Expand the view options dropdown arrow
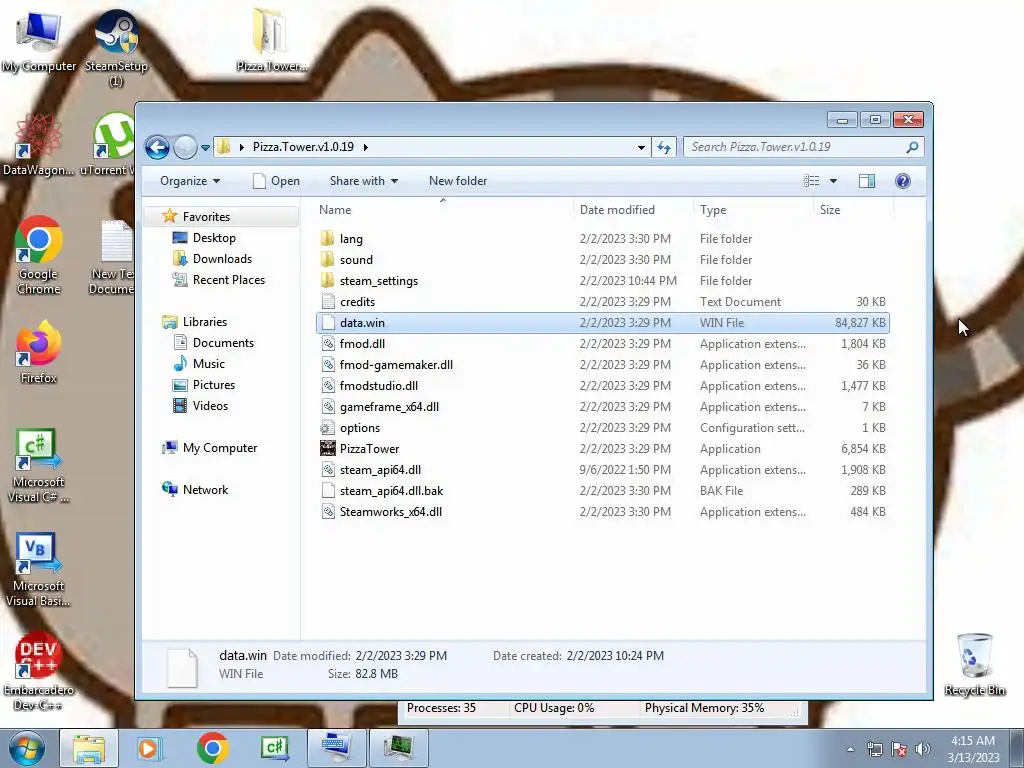Image resolution: width=1024 pixels, height=768 pixels. pyautogui.click(x=833, y=181)
